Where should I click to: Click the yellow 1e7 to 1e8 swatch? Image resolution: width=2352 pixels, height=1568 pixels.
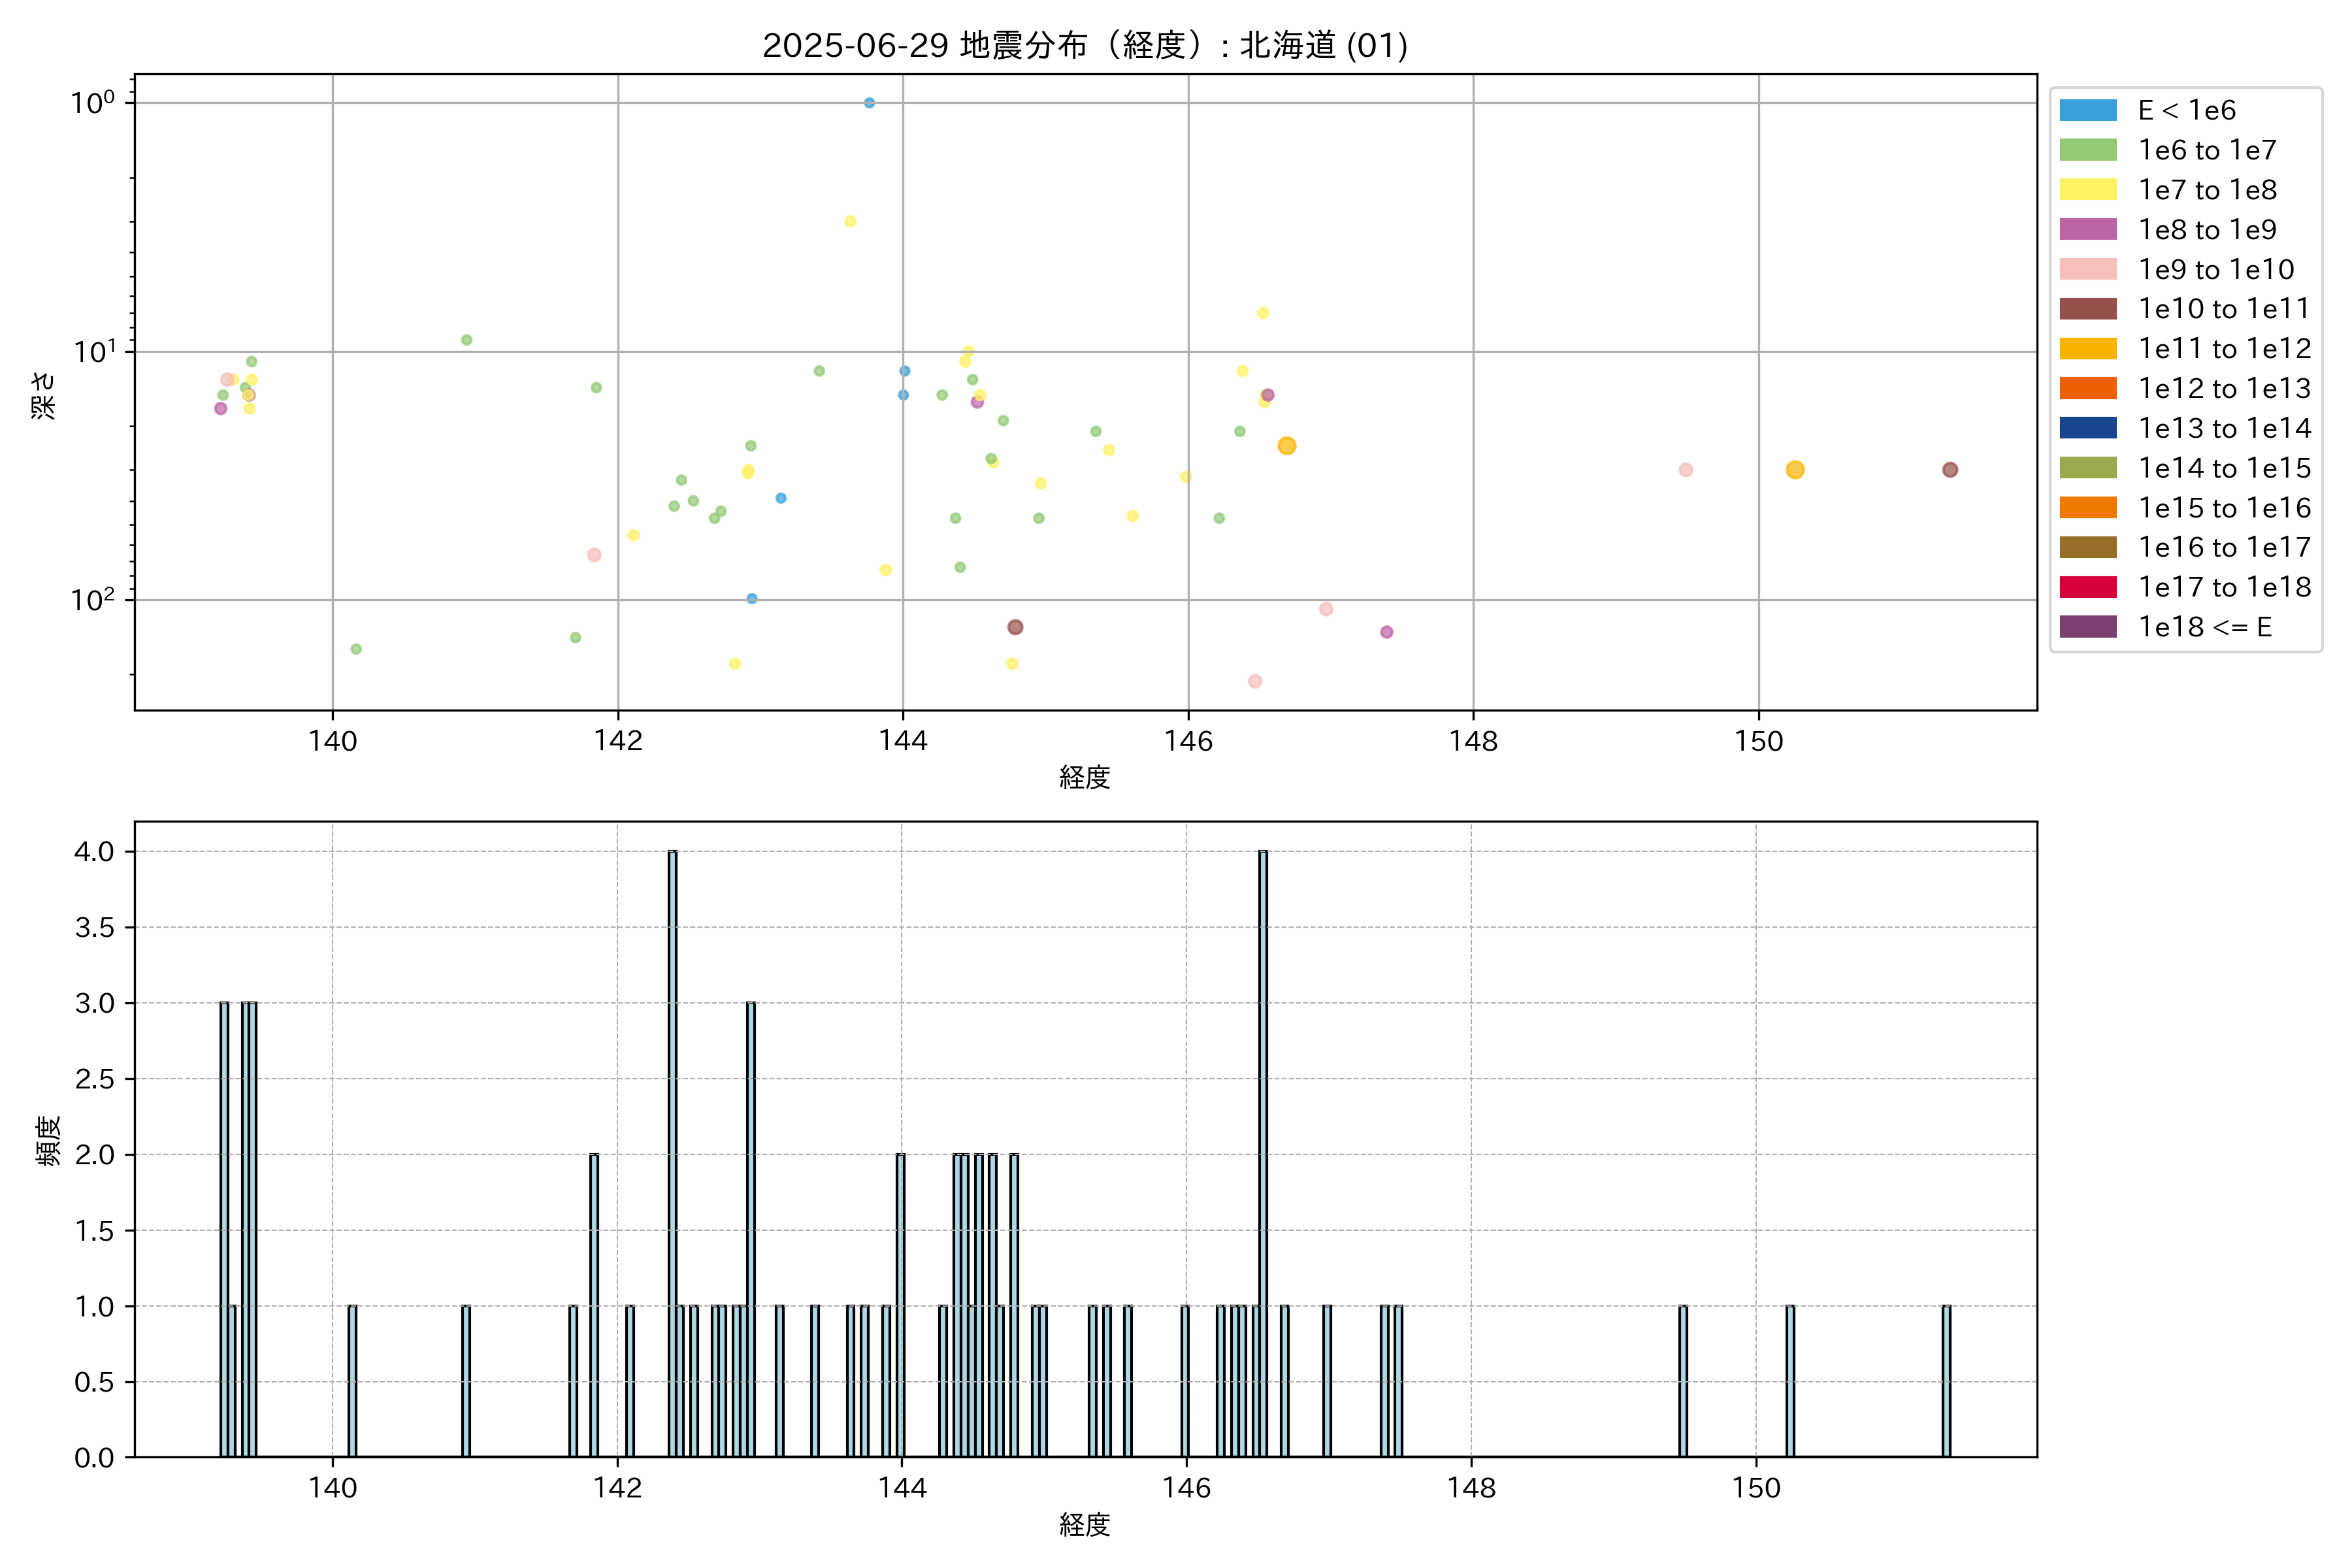coord(2087,190)
